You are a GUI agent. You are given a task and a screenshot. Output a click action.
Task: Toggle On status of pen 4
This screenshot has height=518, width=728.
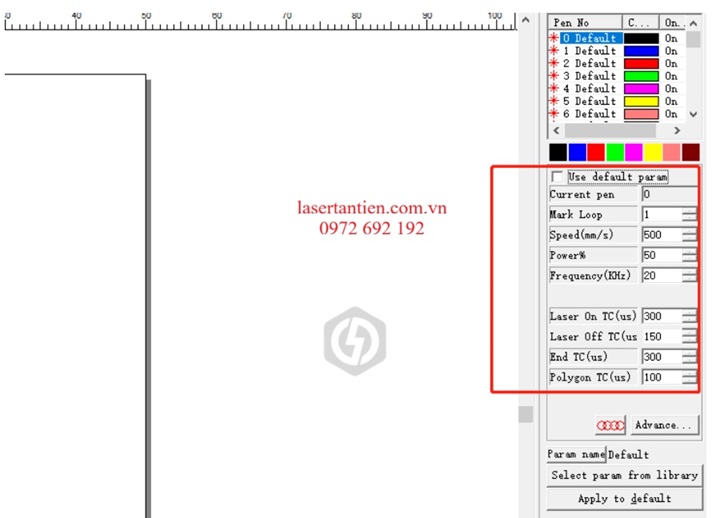click(x=670, y=89)
